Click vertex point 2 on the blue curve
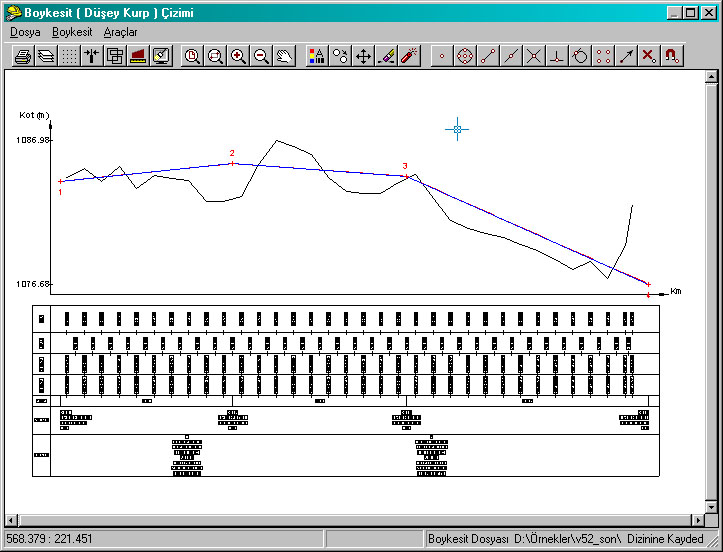Image resolution: width=723 pixels, height=552 pixels. (x=232, y=163)
